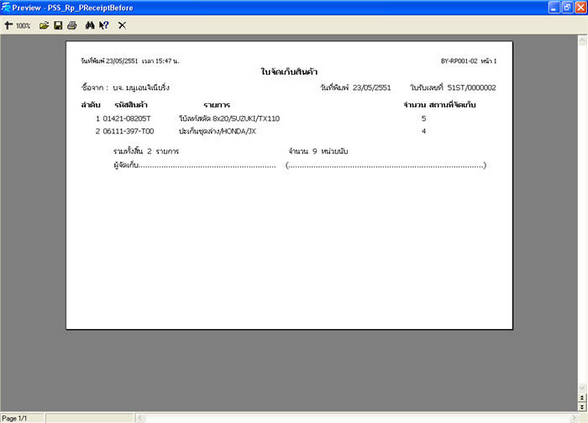Click receipt number 51ST/0000002 on the page

471,88
